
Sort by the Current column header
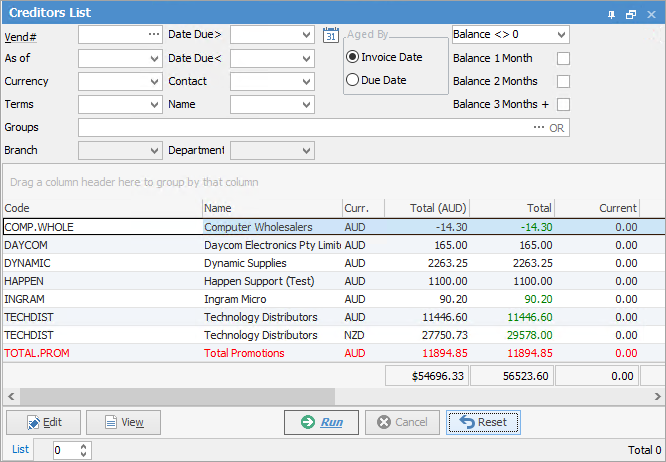(597, 208)
